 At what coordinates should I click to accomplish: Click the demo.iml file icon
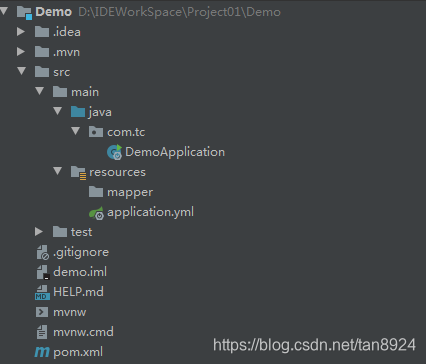pyautogui.click(x=43, y=272)
